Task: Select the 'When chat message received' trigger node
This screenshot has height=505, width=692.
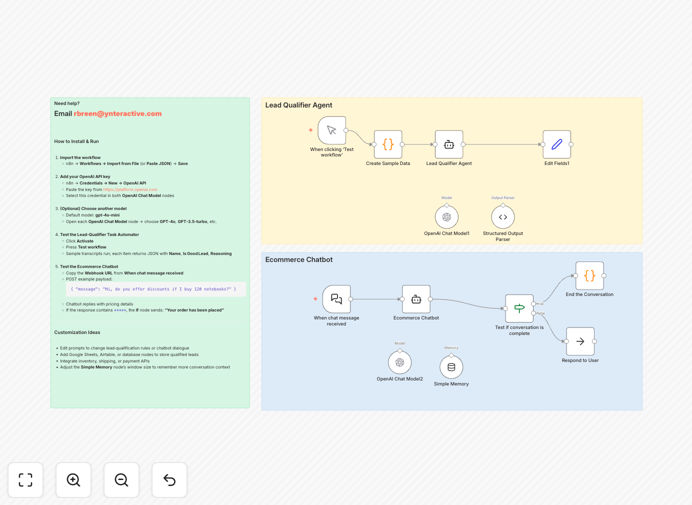Action: tap(336, 299)
